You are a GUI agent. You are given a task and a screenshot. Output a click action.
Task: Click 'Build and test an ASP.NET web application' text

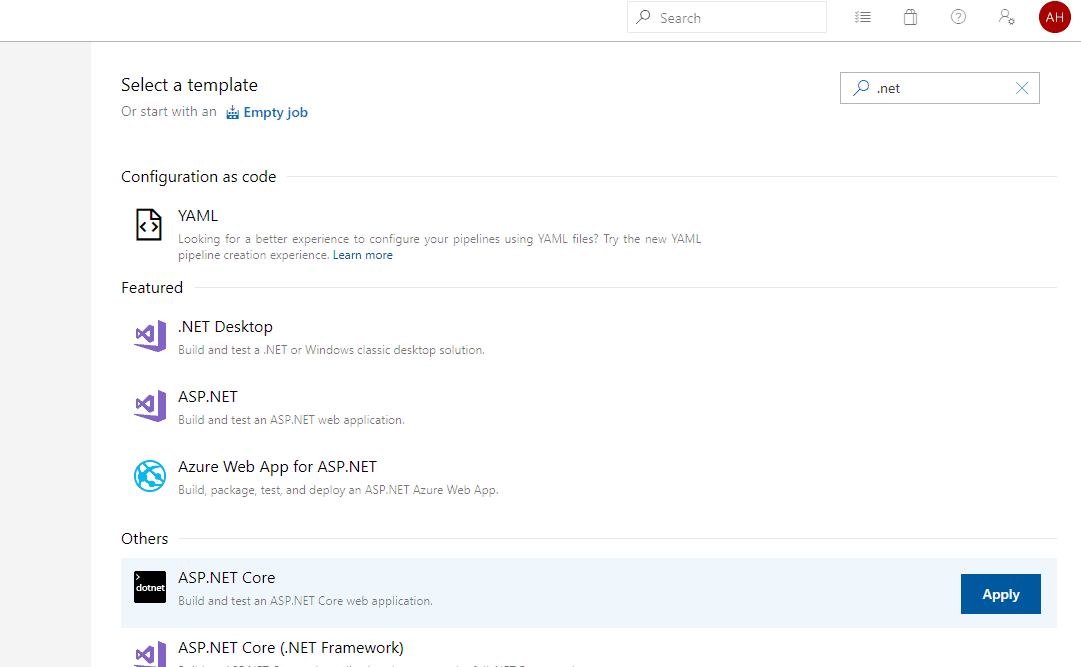(291, 420)
